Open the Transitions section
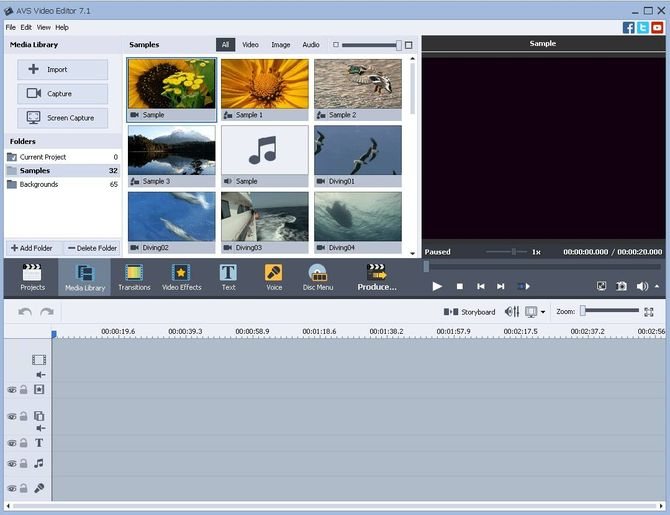Viewport: 670px width, 515px height. pos(134,277)
